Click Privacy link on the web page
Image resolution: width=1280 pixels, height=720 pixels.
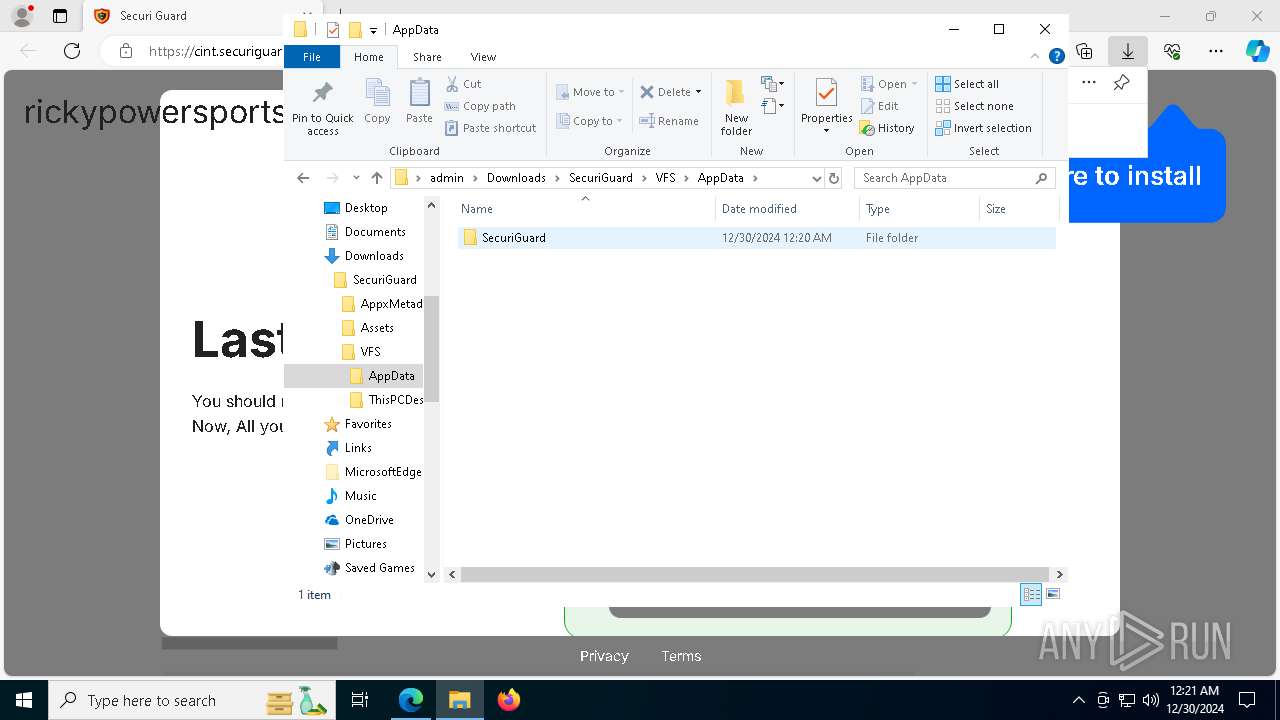pyautogui.click(x=604, y=656)
